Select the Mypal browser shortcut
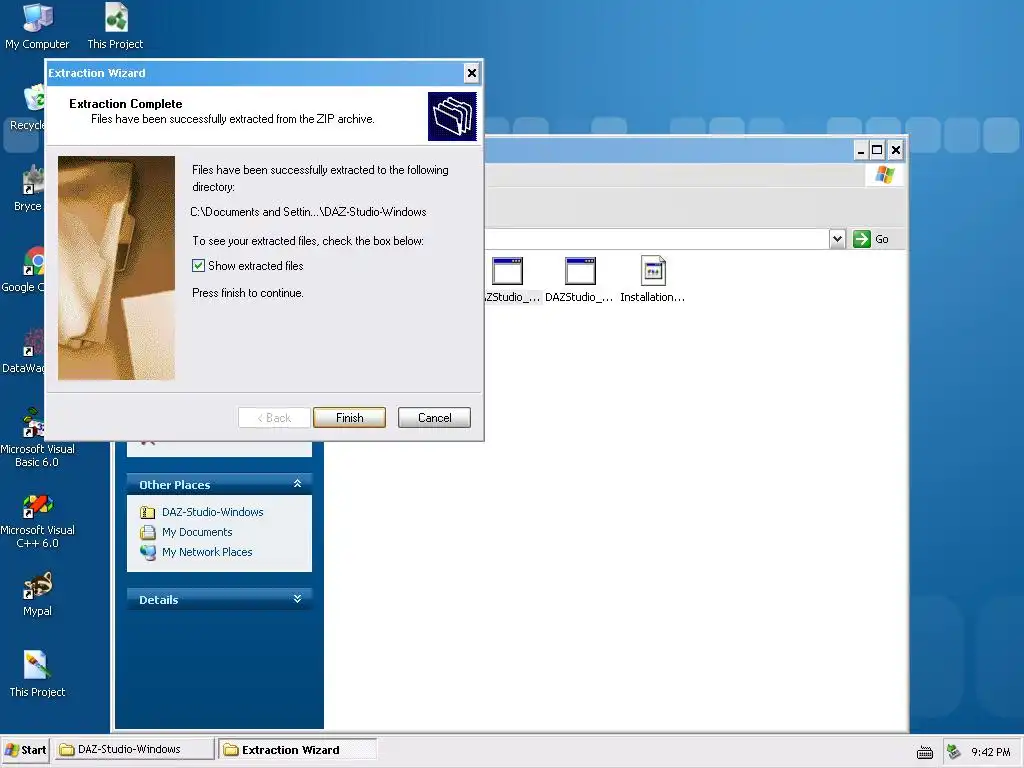Image resolution: width=1024 pixels, height=768 pixels. tap(37, 594)
